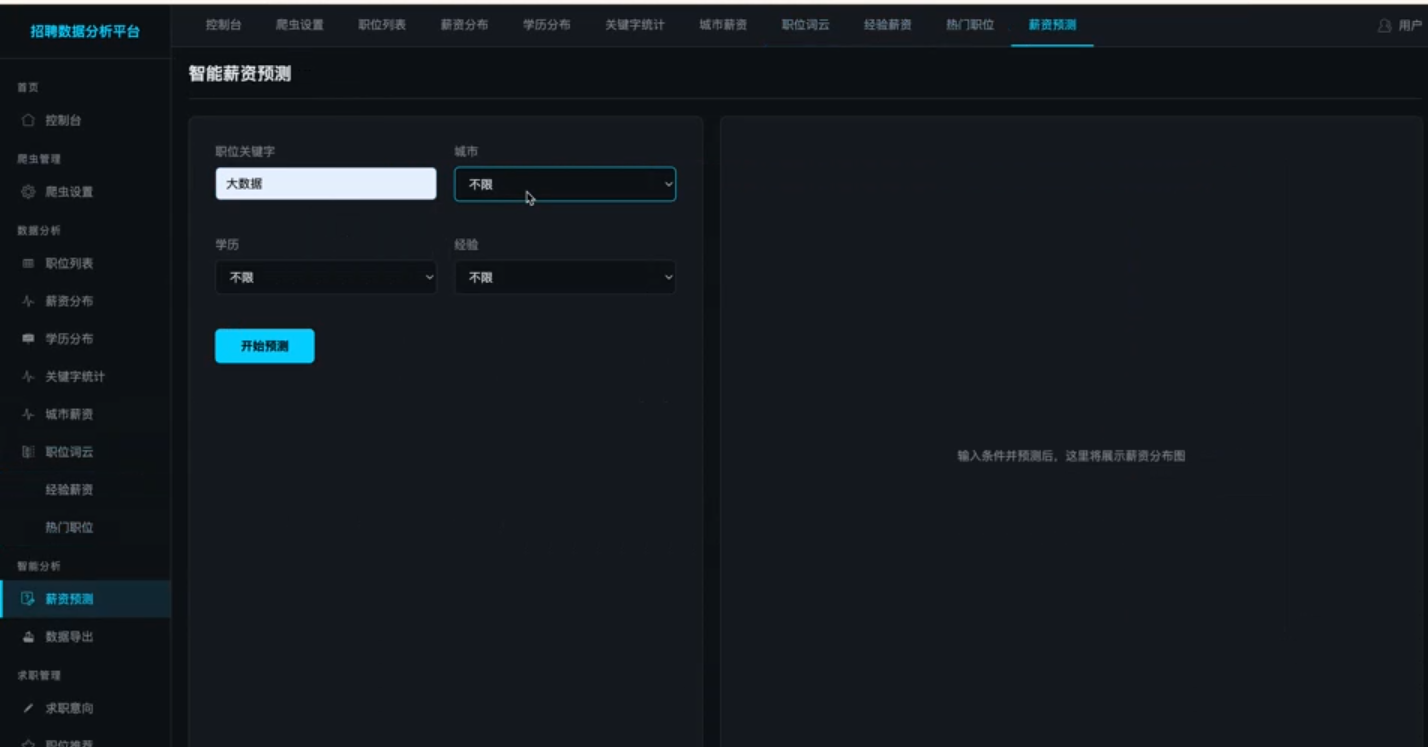The image size is (1428, 747).
Task: Click the icon beside 学历分布 in sidebar
Action: click(x=28, y=339)
